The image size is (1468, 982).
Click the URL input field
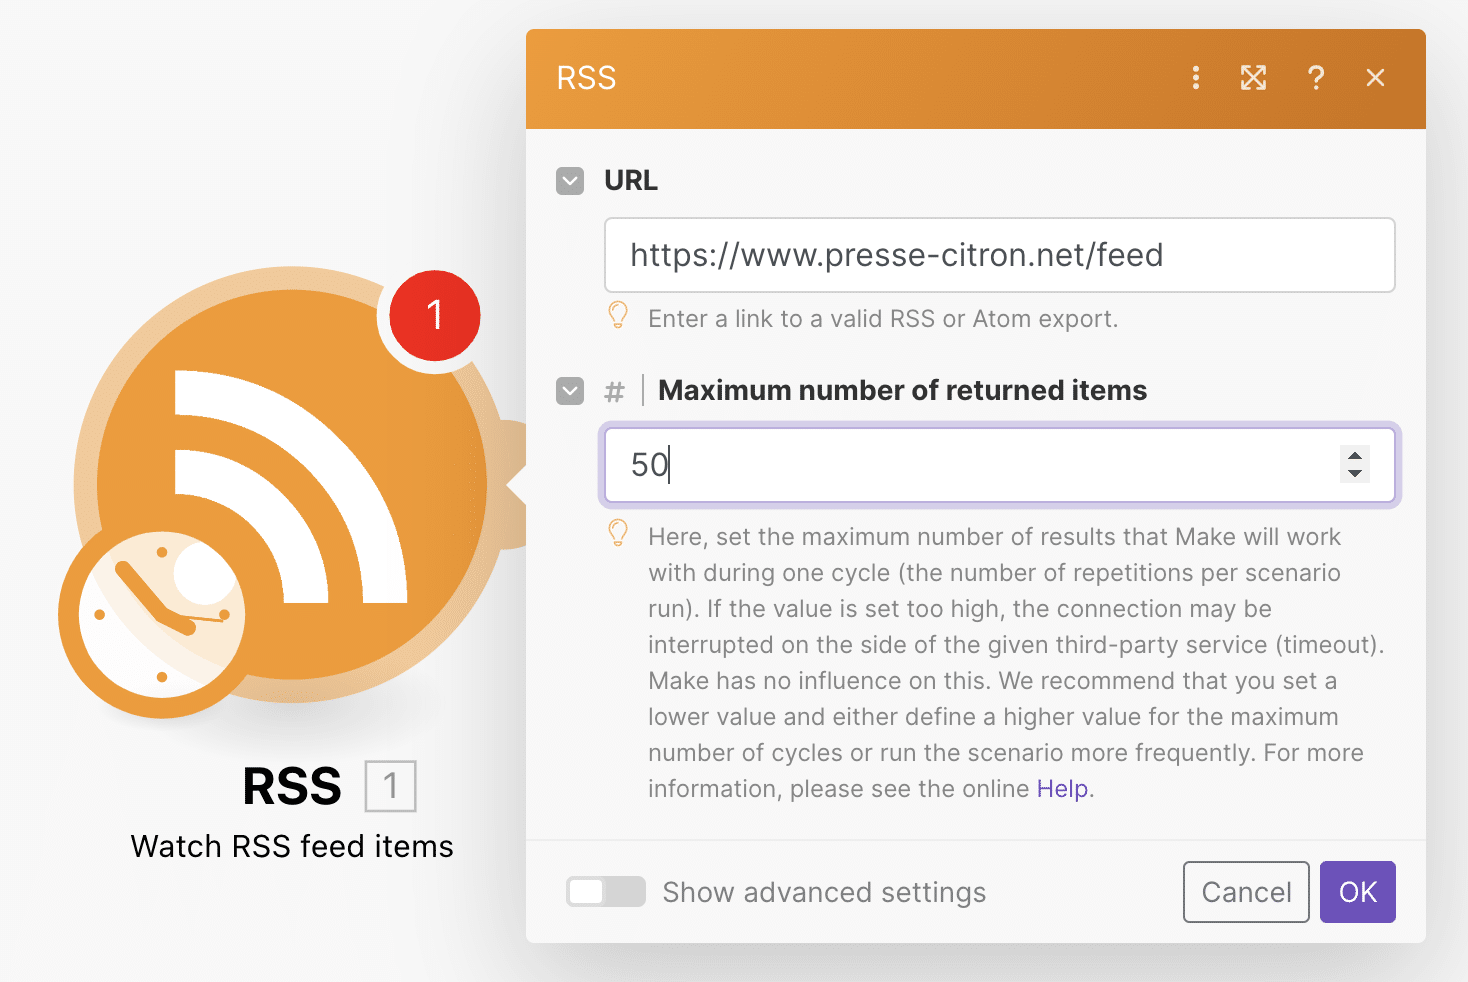(x=1000, y=255)
